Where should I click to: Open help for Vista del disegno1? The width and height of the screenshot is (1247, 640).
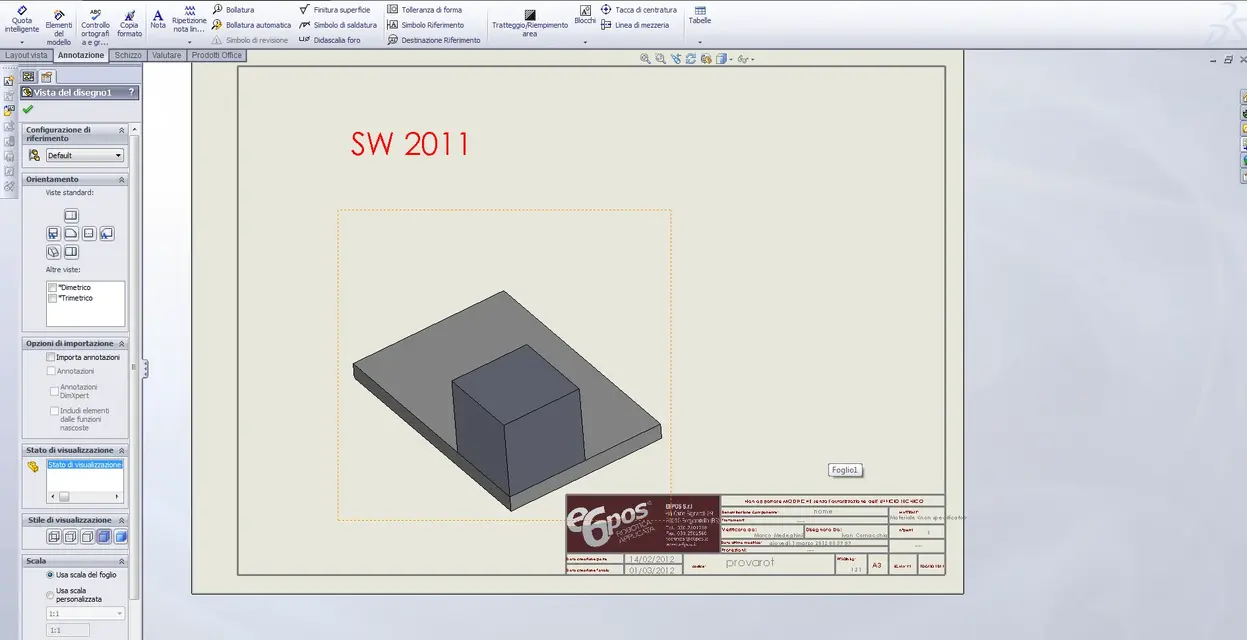(131, 92)
